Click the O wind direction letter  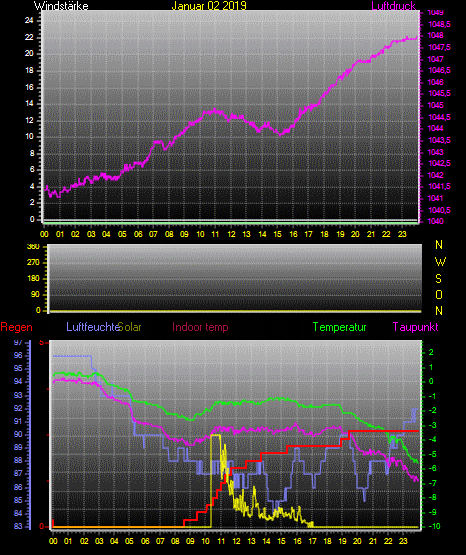click(439, 295)
